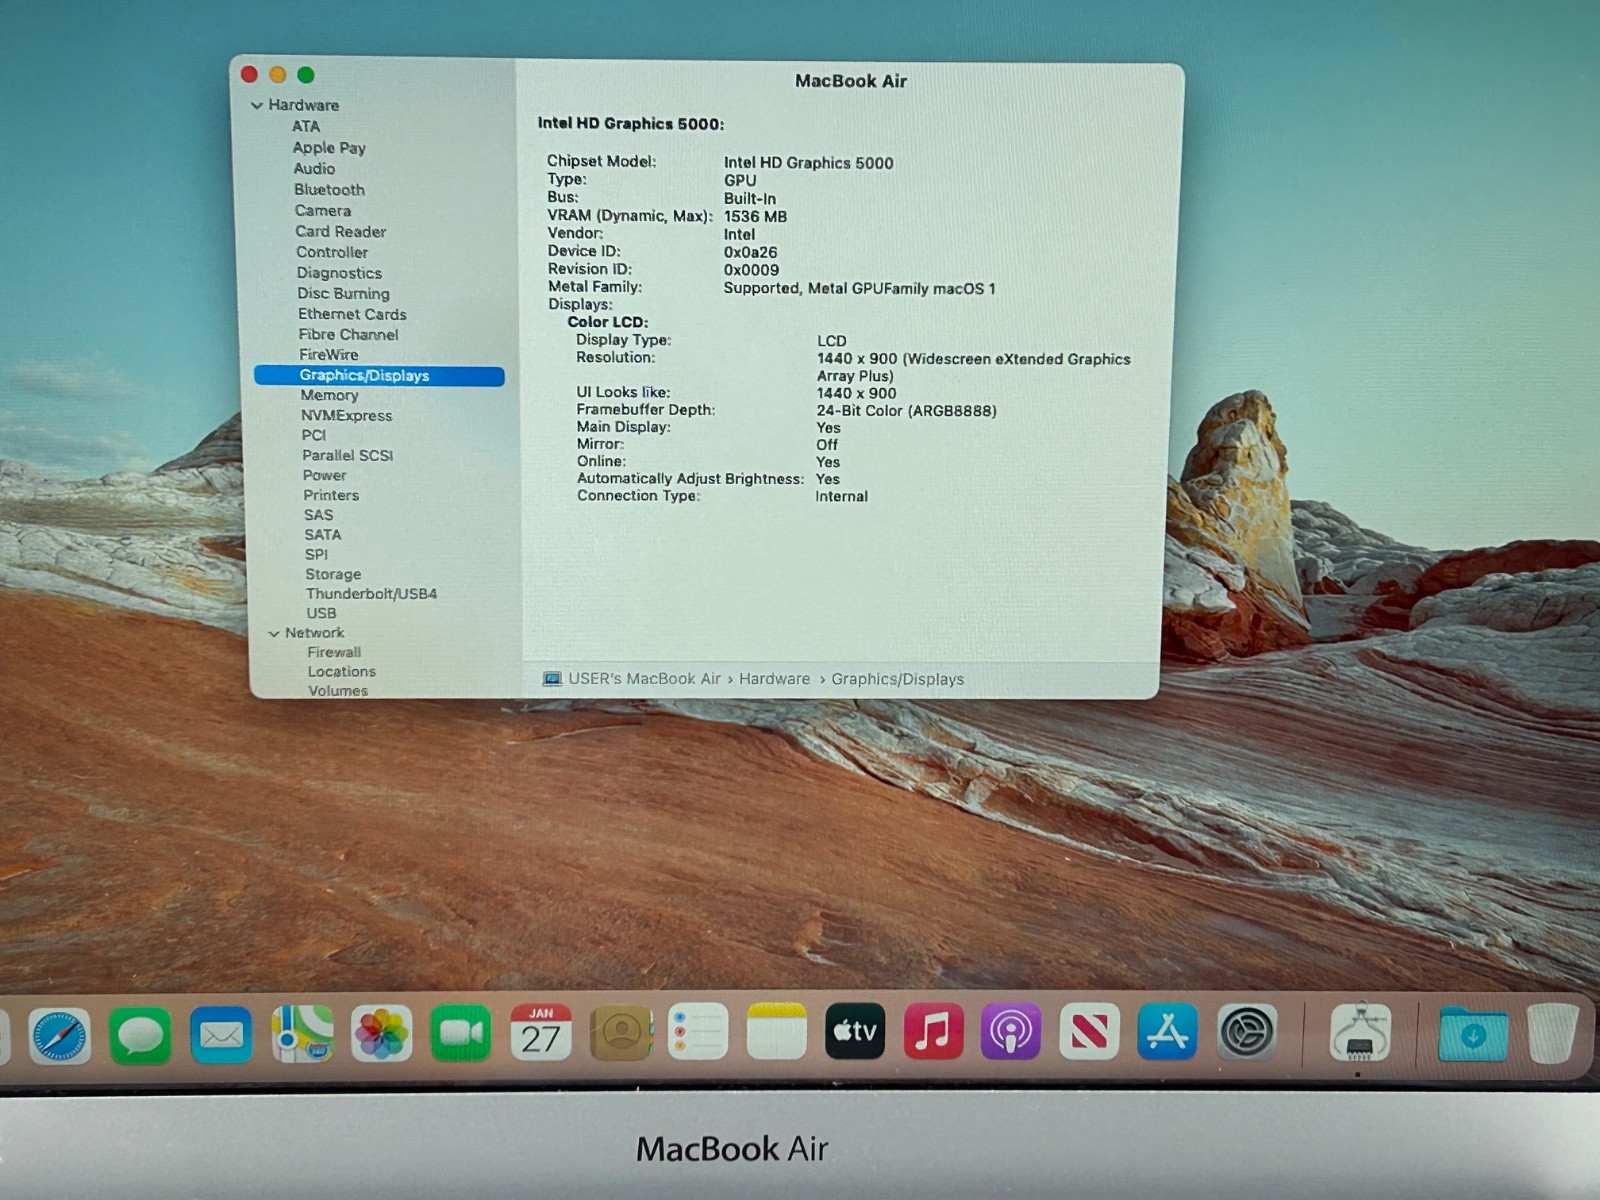Collapse the Network section
The height and width of the screenshot is (1200, 1600).
pyautogui.click(x=274, y=633)
